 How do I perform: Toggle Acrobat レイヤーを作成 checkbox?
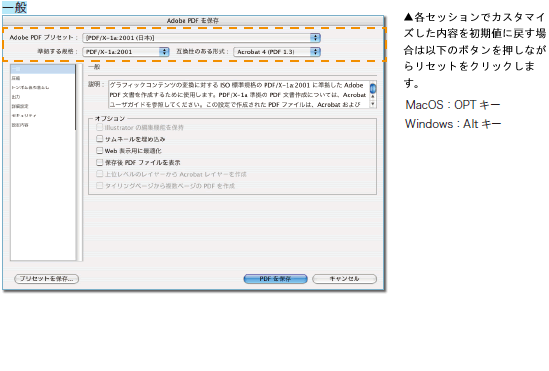click(99, 174)
